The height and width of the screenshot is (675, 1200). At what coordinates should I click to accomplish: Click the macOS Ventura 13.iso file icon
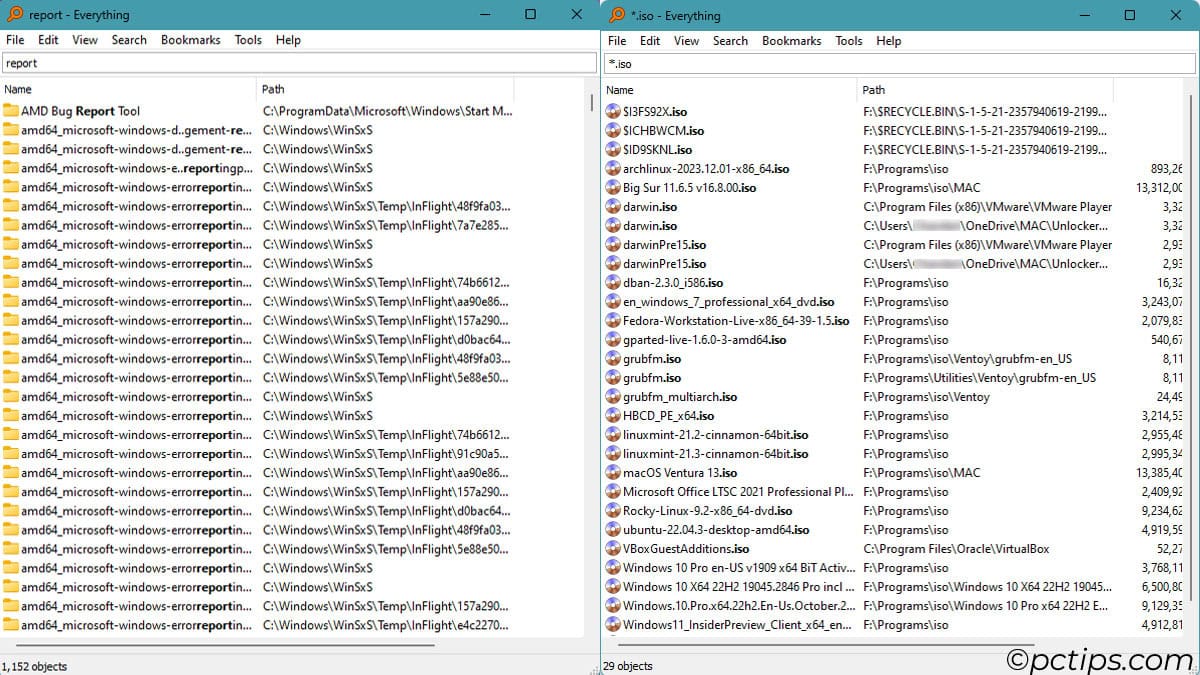pos(612,472)
